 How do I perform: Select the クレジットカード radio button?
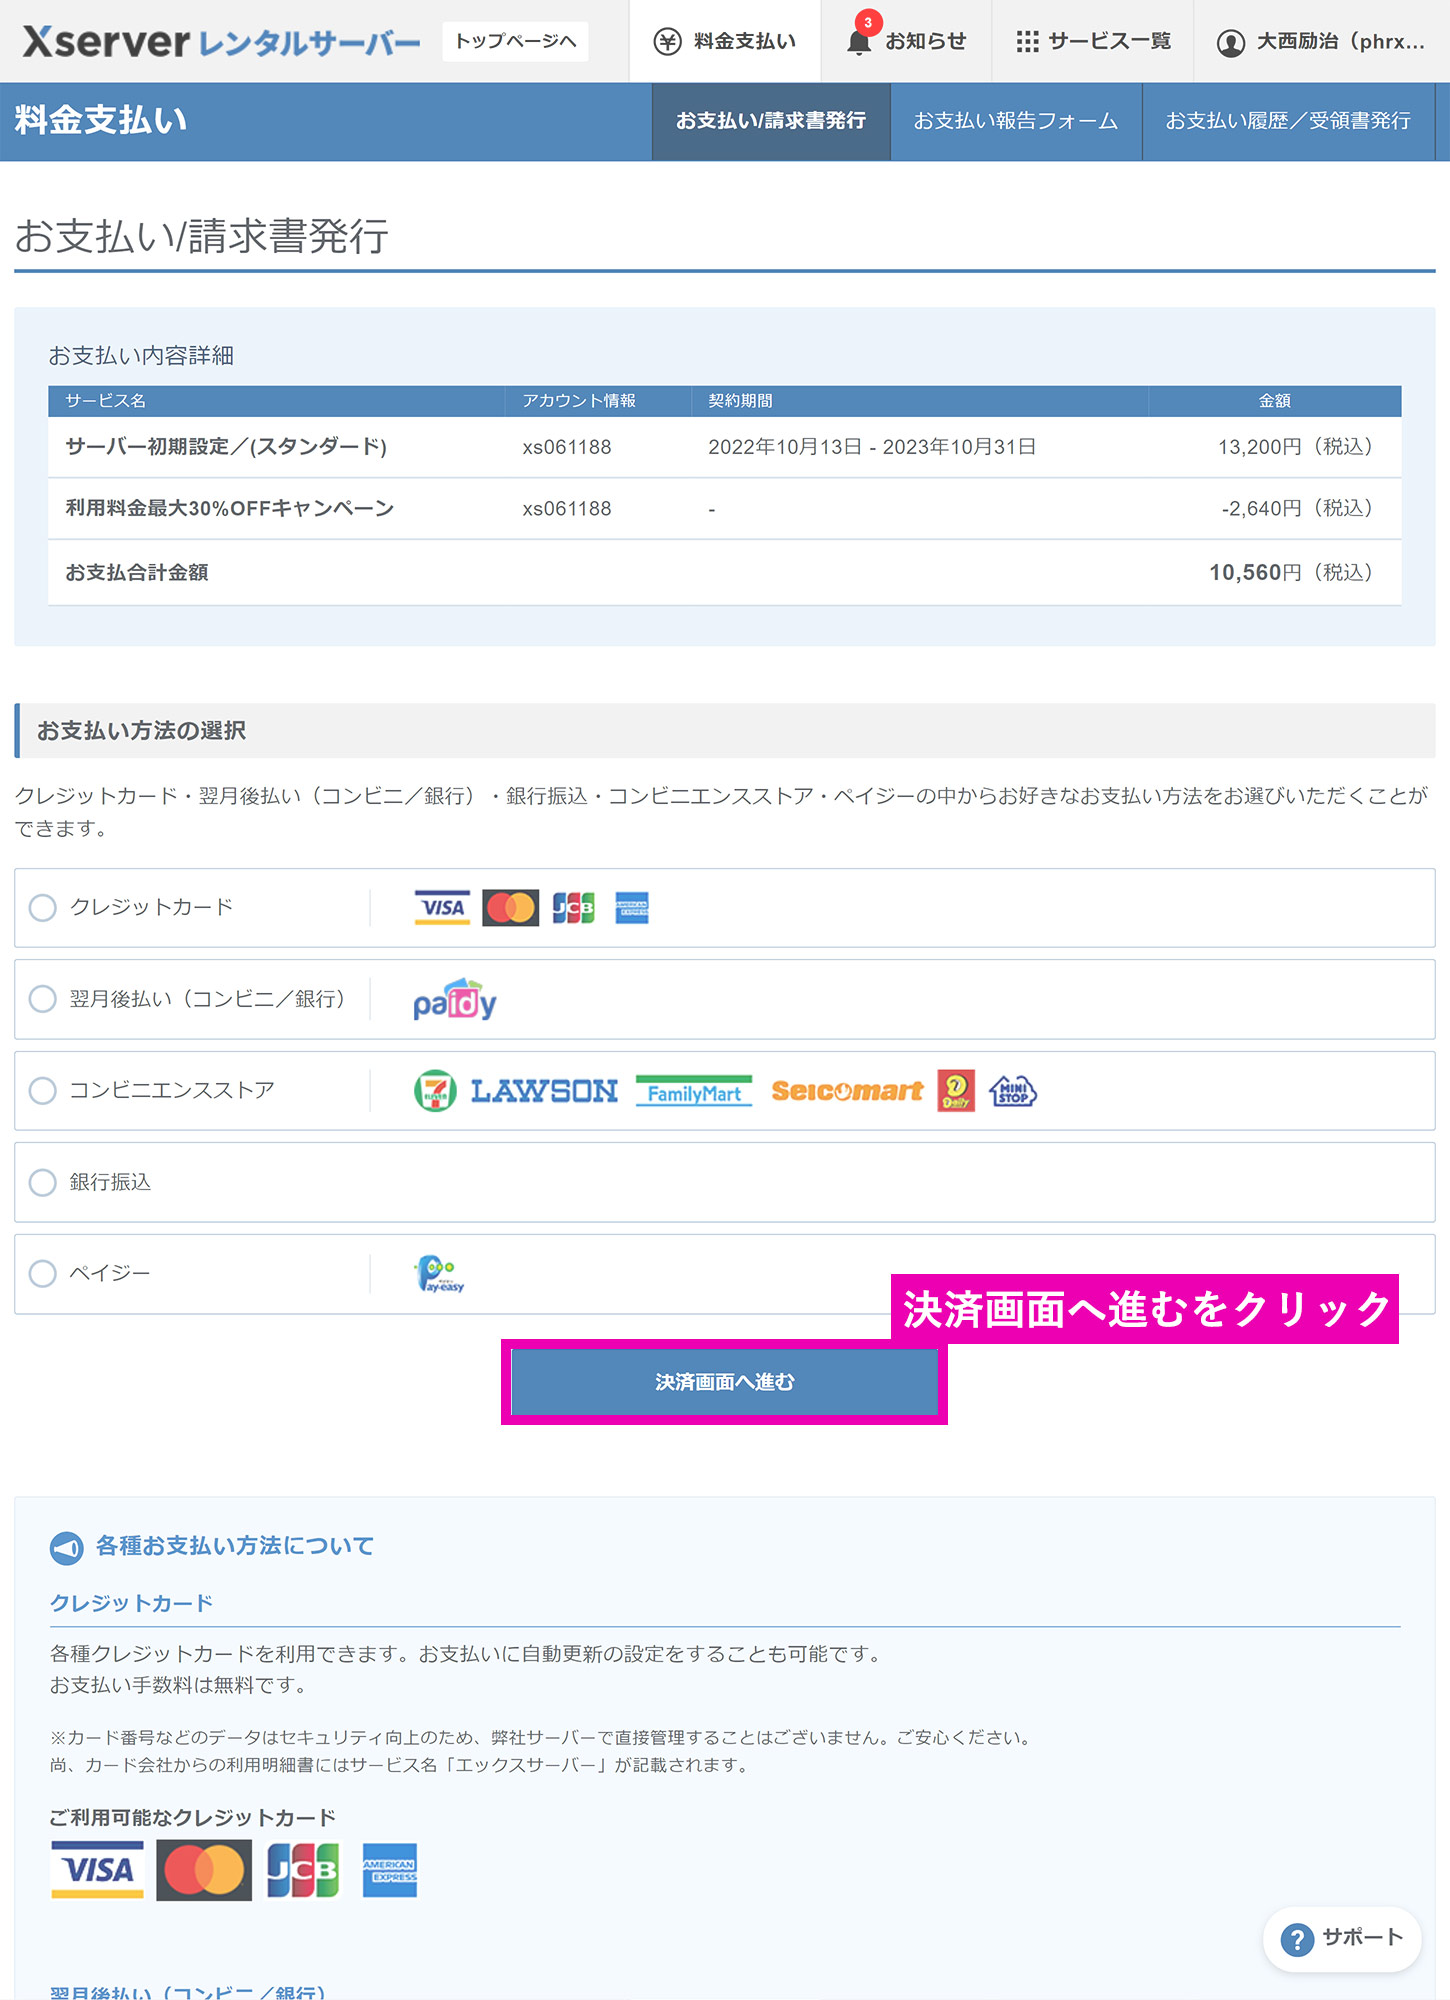pos(42,908)
